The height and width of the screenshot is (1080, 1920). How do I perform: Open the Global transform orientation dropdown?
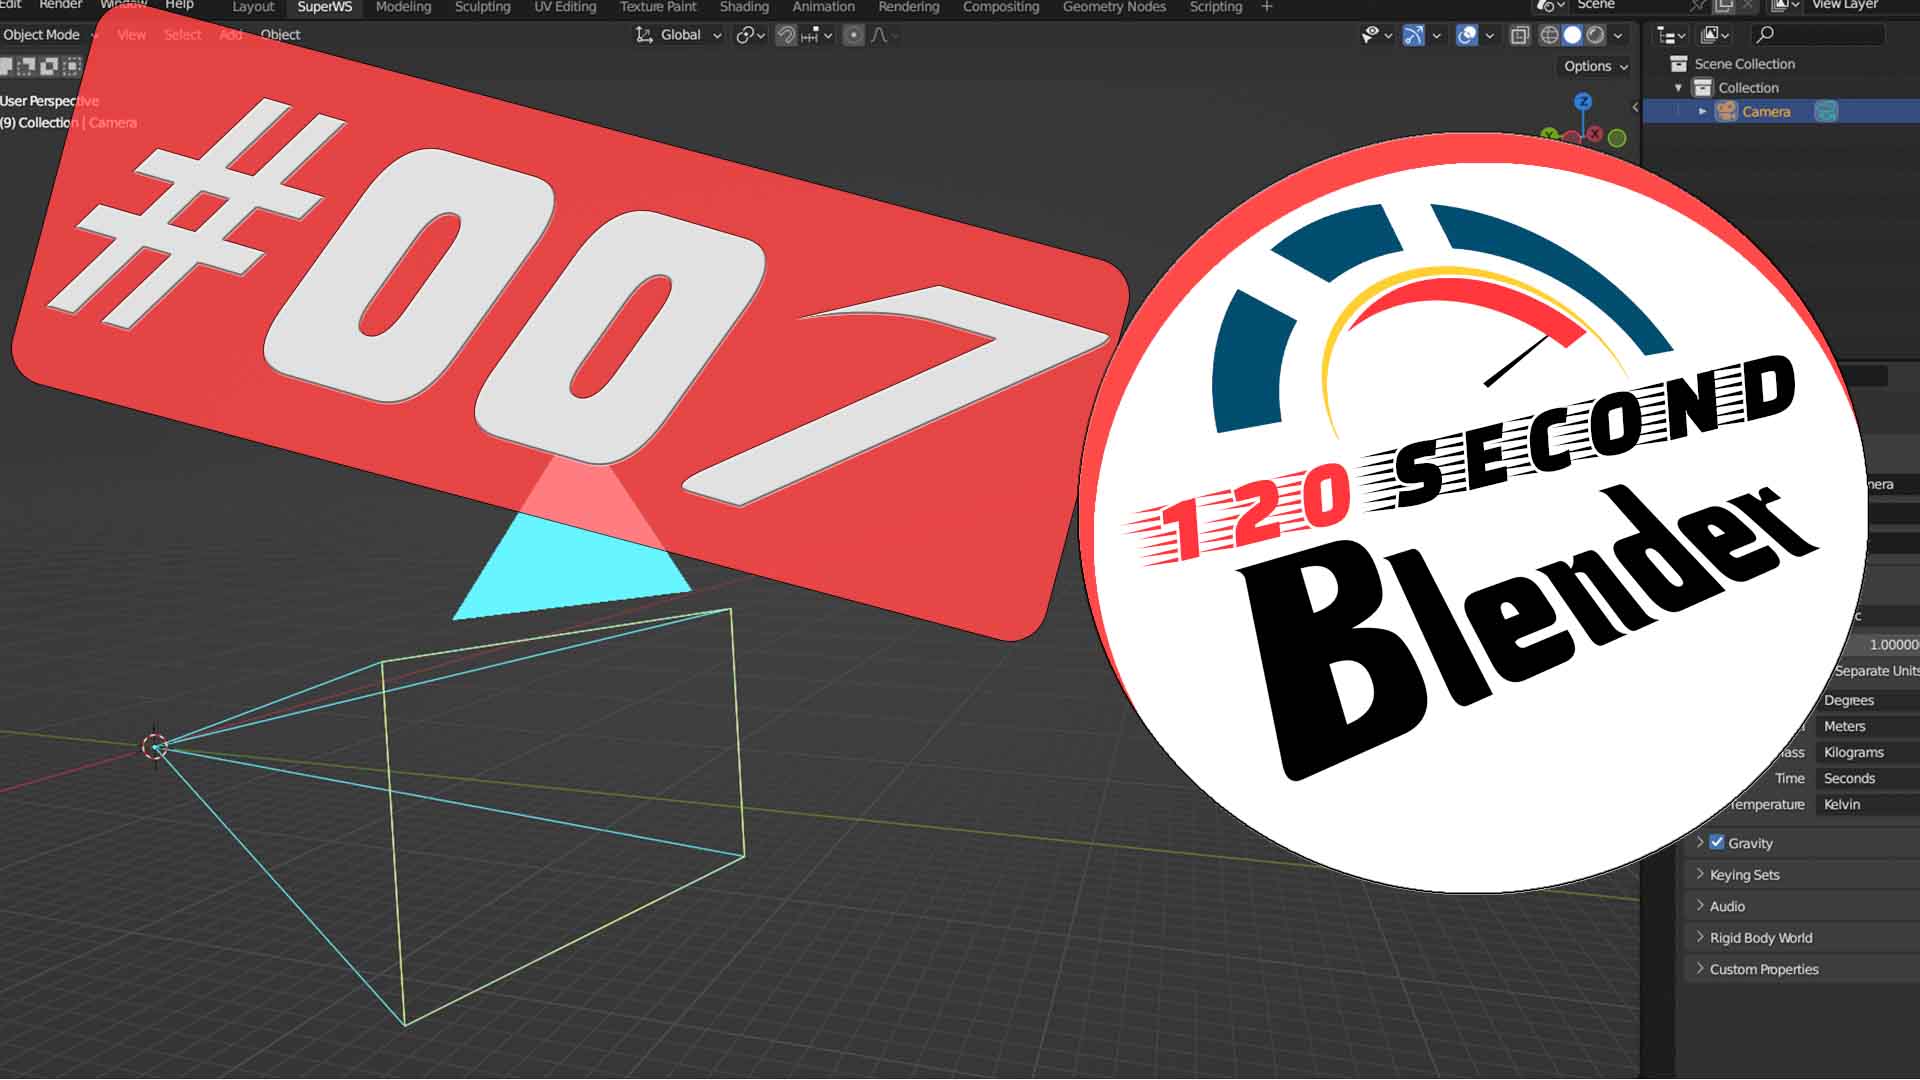pos(679,35)
